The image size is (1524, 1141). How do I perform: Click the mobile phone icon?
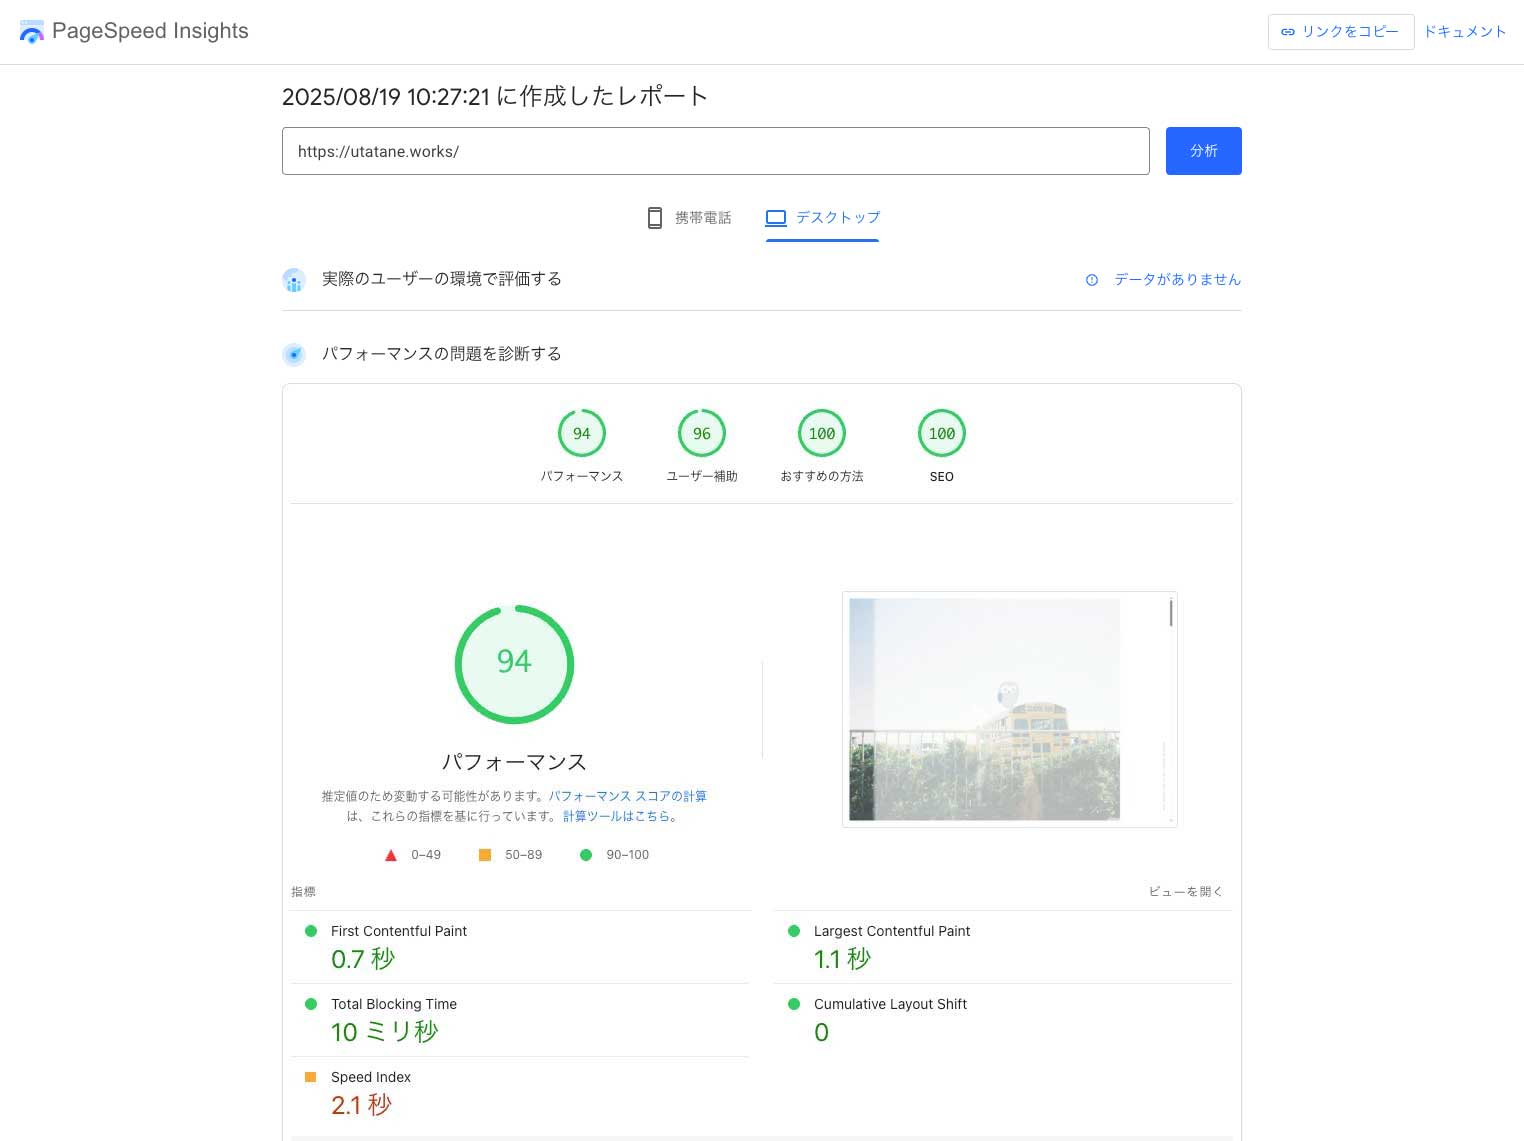point(655,218)
